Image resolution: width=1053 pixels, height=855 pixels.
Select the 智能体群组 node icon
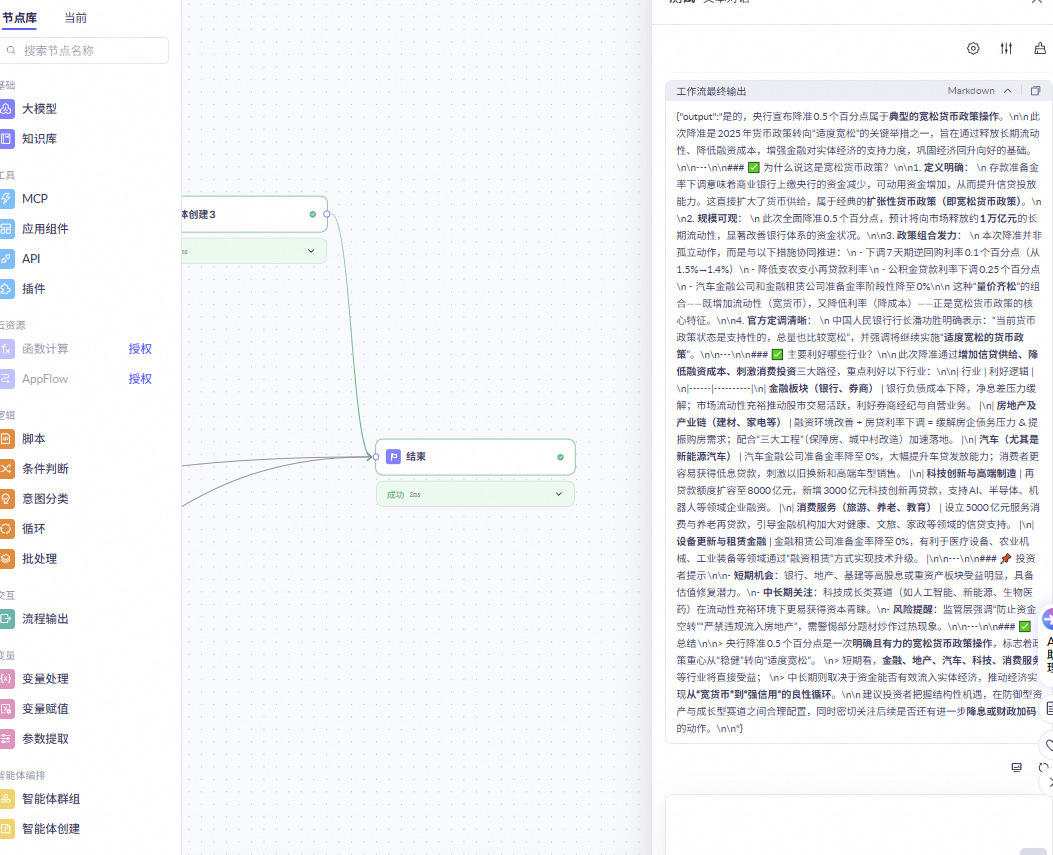(x=6, y=799)
